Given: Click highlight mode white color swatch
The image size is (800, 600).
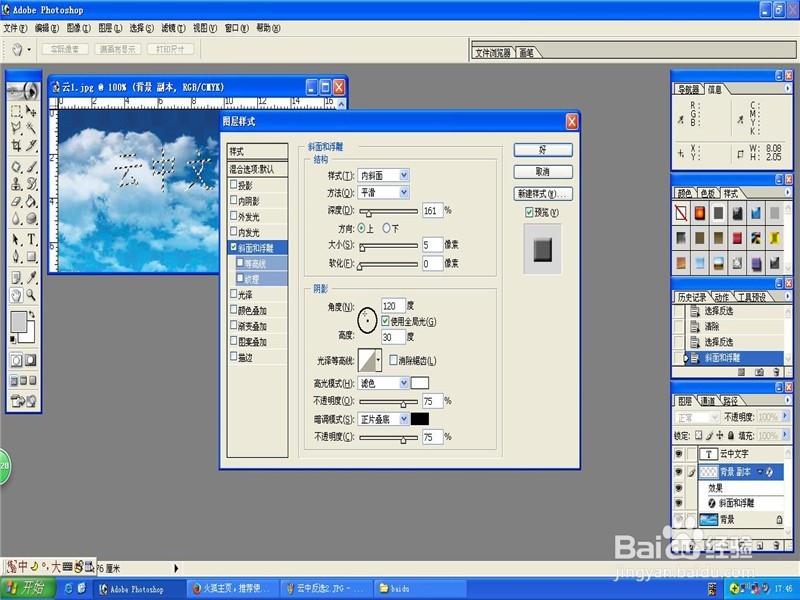Looking at the screenshot, I should 420,383.
